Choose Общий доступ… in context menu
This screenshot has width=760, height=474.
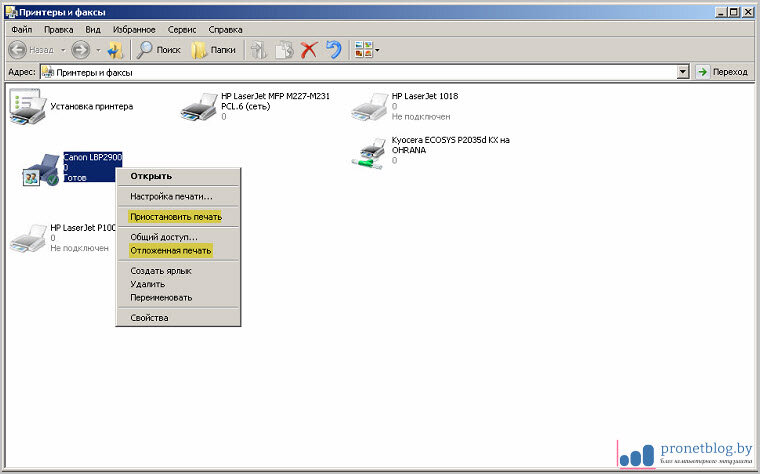178,237
